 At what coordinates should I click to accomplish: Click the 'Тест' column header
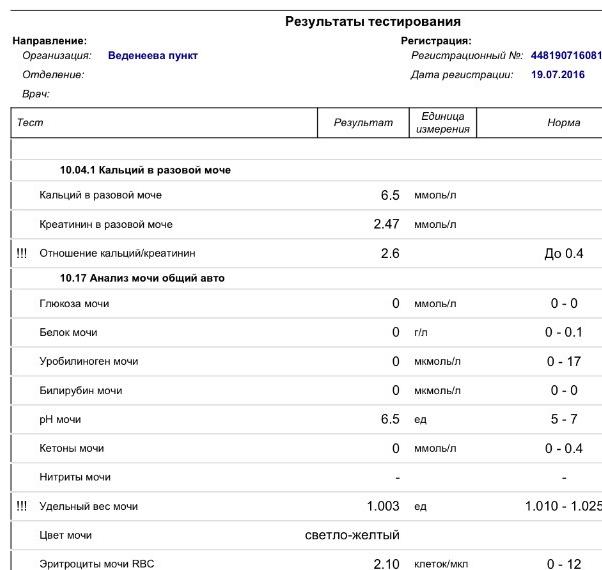coord(30,123)
